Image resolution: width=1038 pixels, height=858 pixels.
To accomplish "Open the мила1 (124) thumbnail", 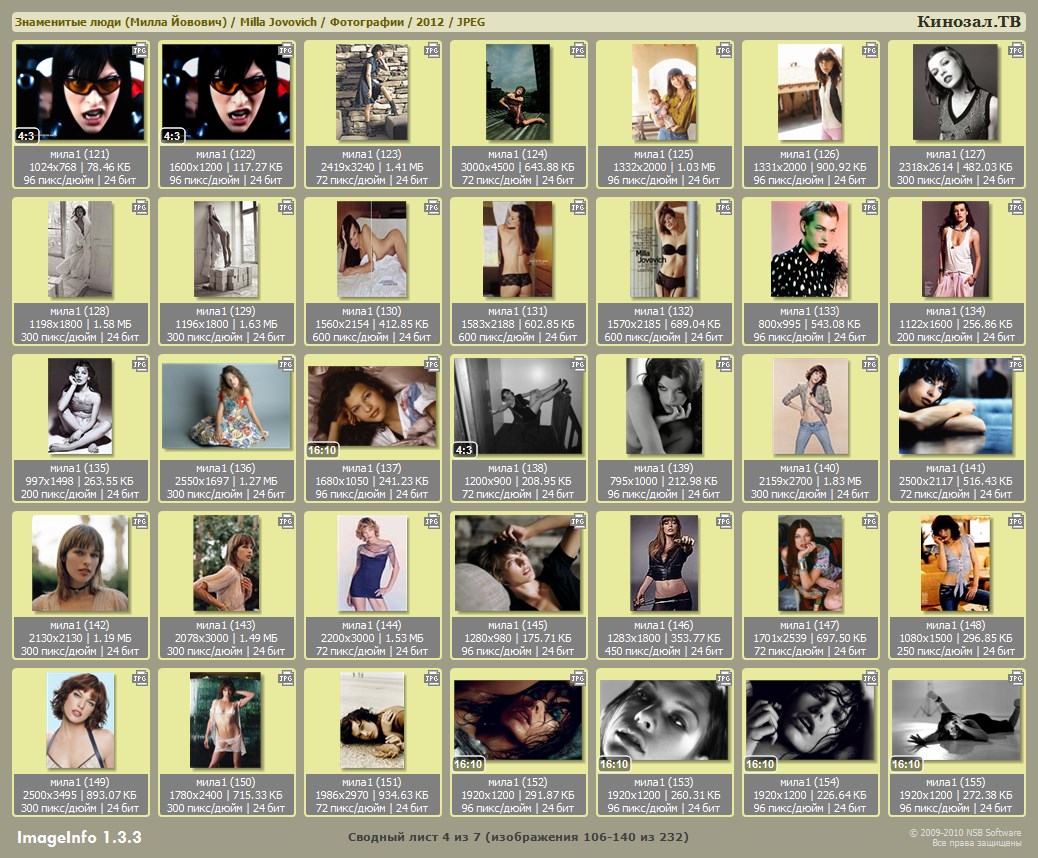I will 517,92.
